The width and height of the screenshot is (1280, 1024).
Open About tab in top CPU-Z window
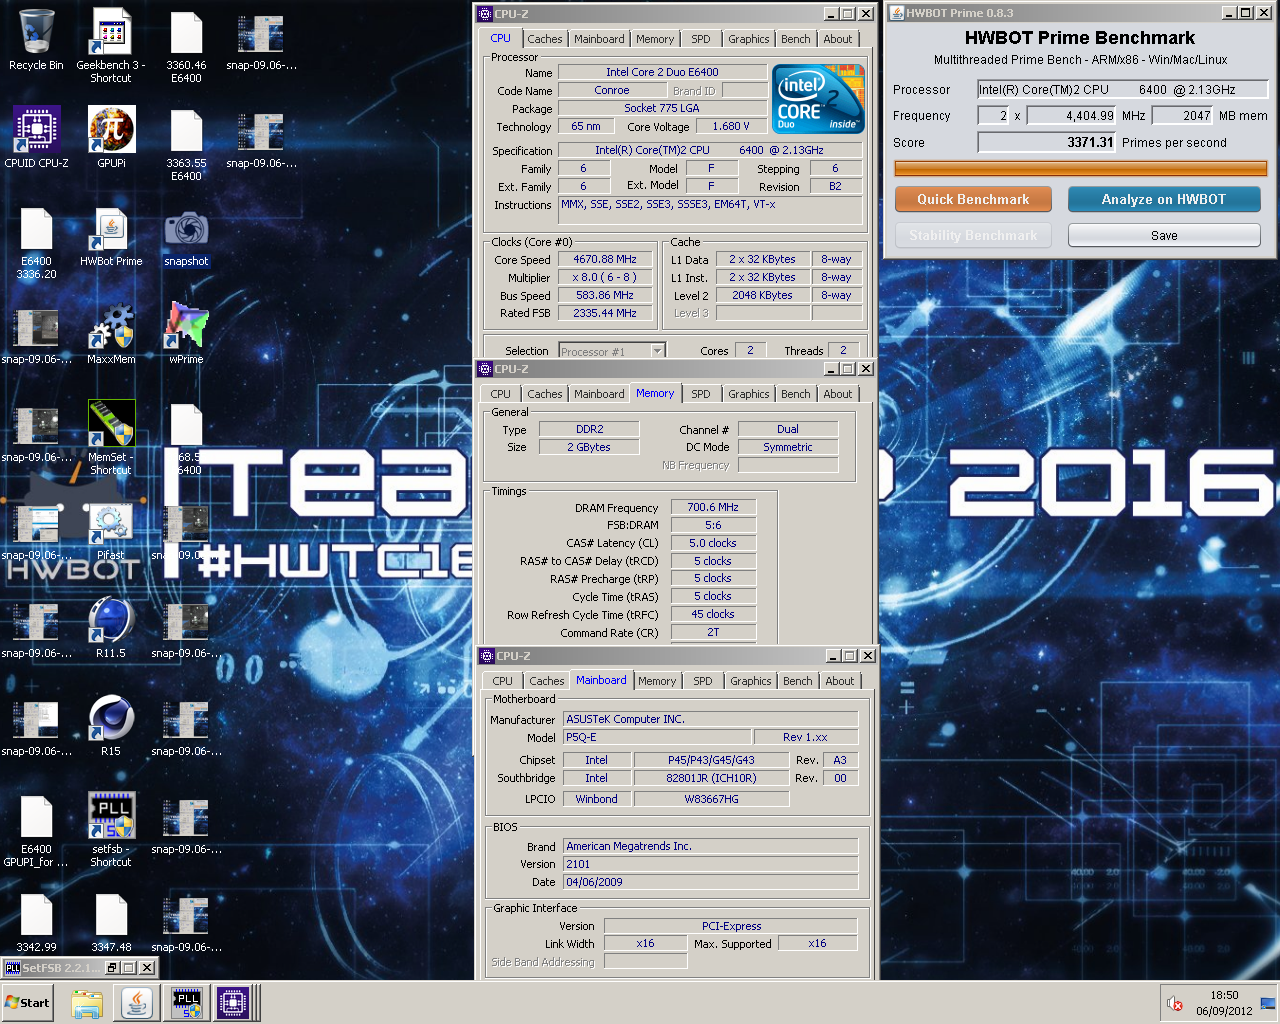click(x=838, y=39)
